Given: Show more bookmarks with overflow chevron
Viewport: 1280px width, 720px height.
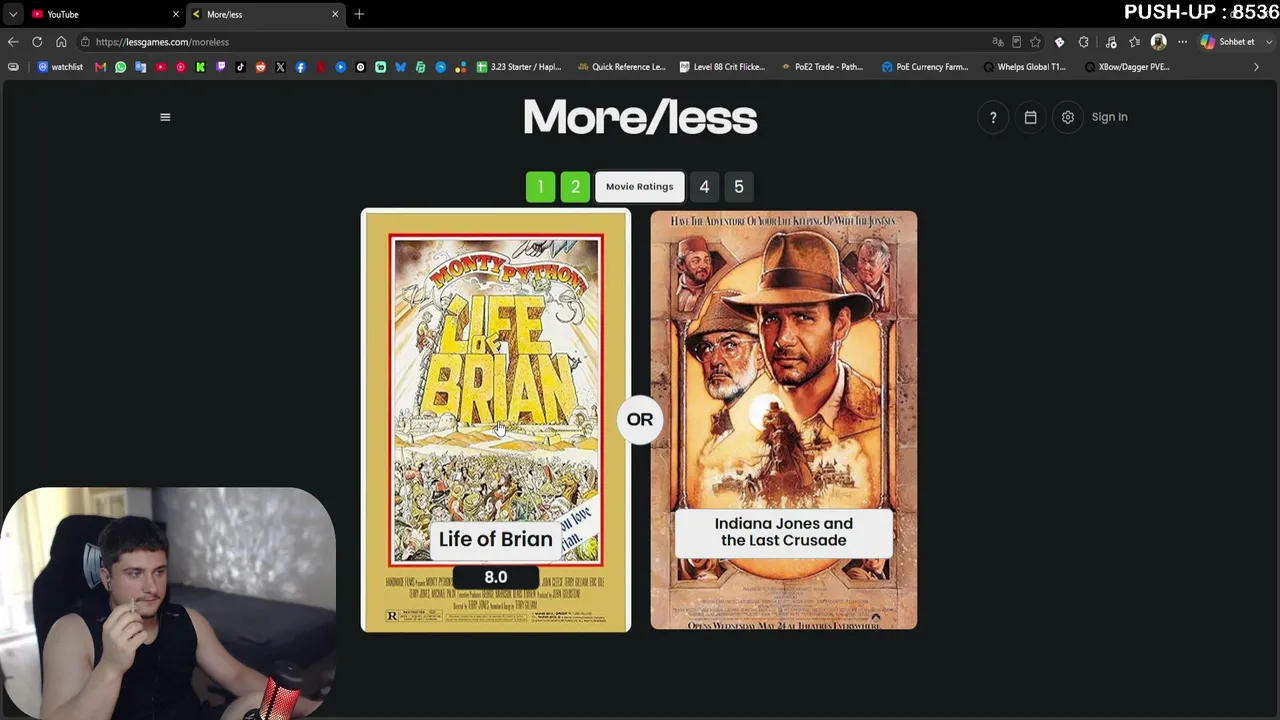Looking at the screenshot, I should point(1256,67).
